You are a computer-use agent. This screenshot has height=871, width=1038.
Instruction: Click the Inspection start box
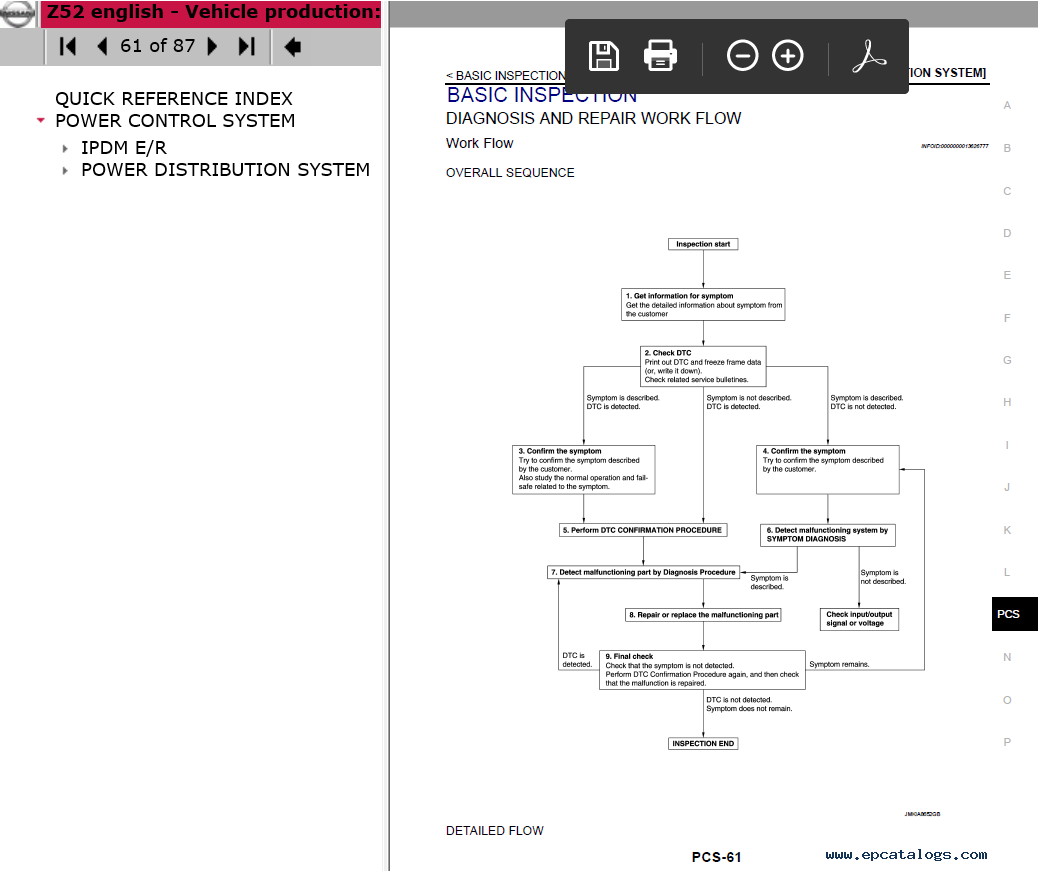coord(703,244)
